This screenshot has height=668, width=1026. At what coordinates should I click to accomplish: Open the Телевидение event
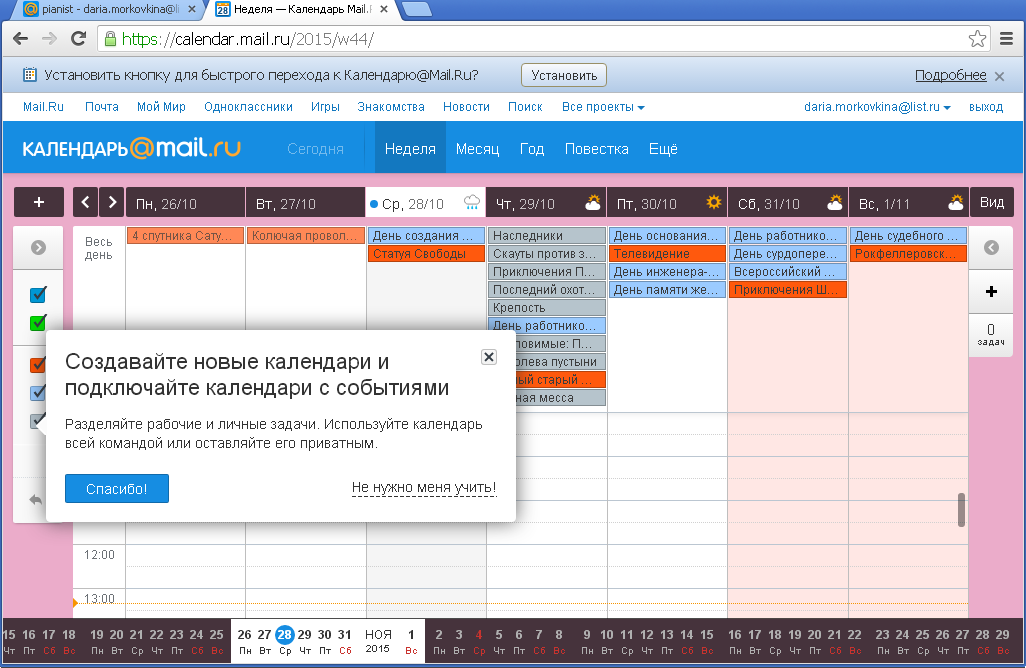click(667, 254)
